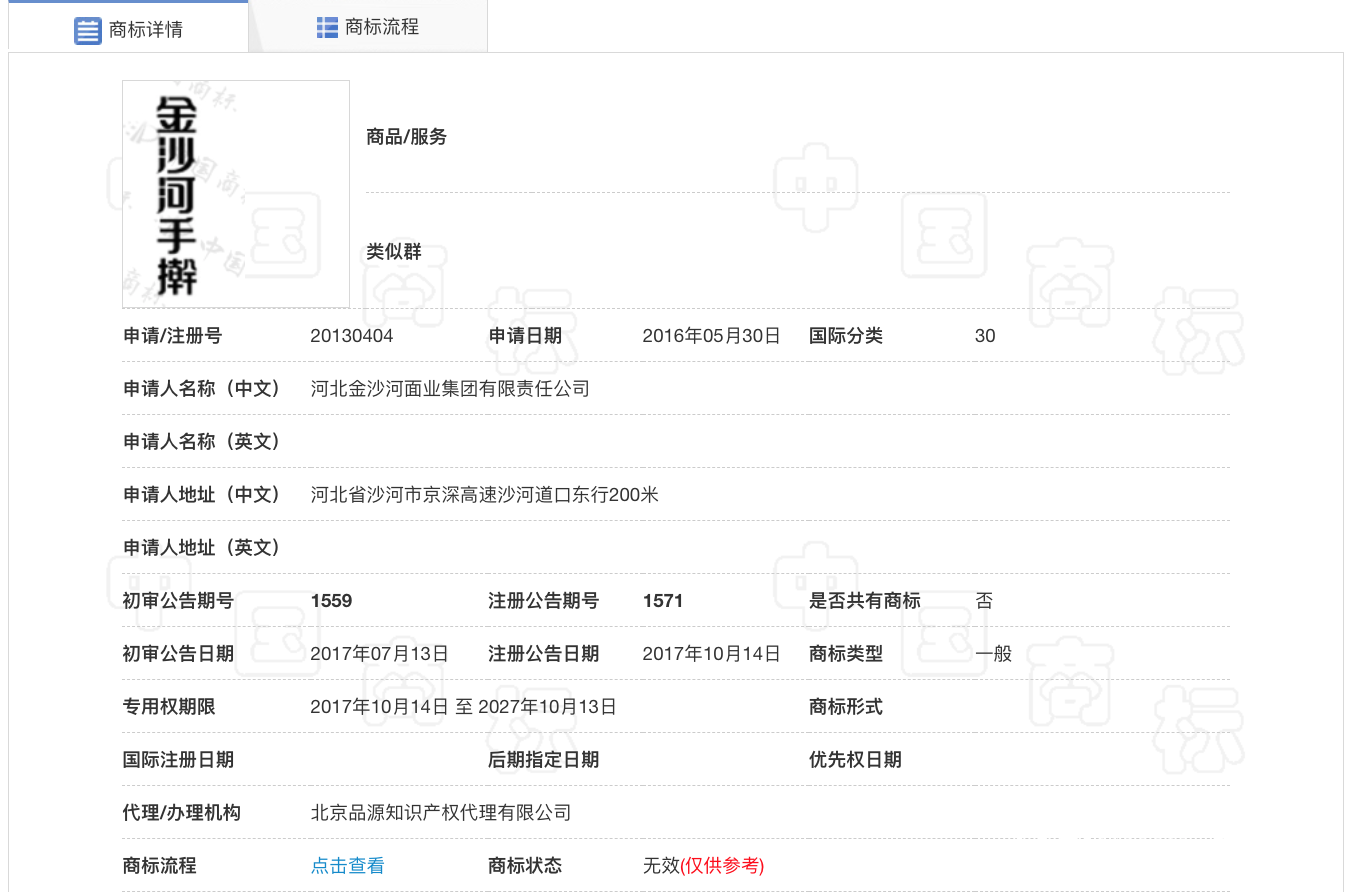Click the 后期指定日期 label
Viewport: 1352px width, 892px height.
544,760
